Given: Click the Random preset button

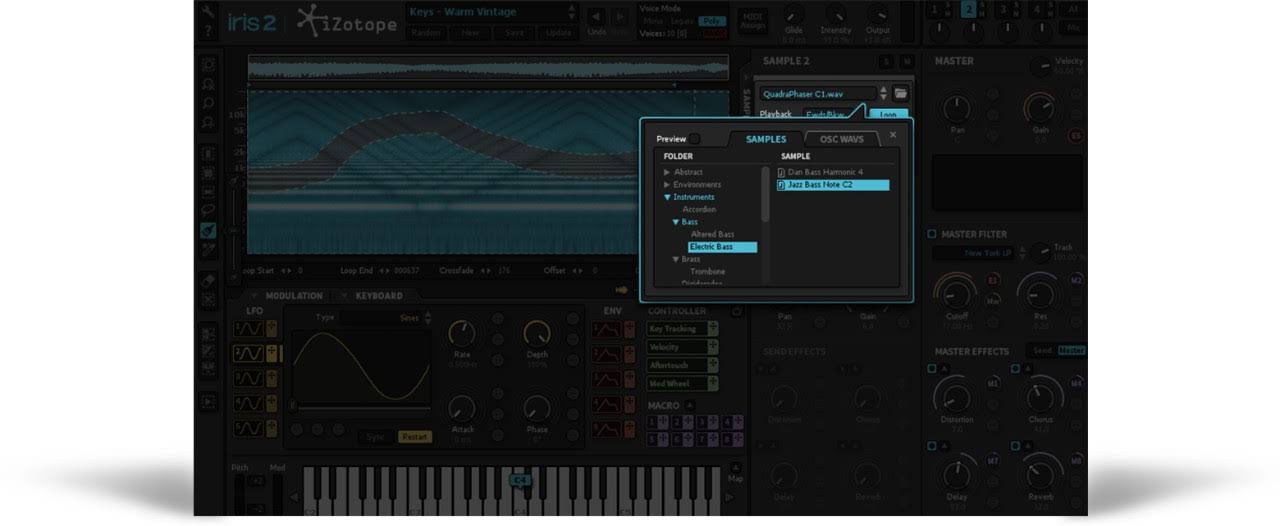Looking at the screenshot, I should 427,32.
